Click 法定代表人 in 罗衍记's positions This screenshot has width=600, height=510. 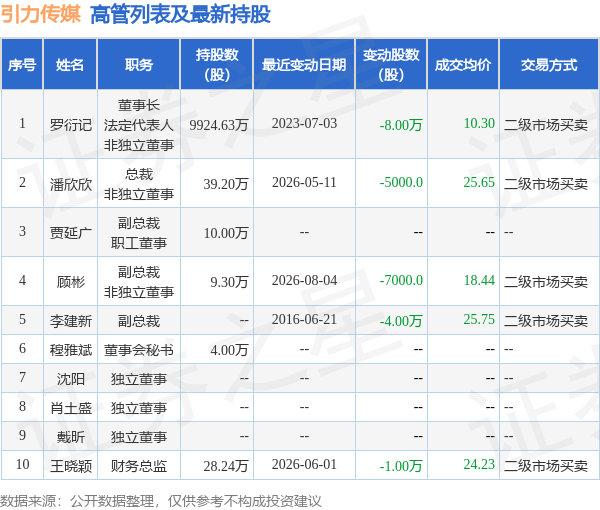click(x=139, y=125)
